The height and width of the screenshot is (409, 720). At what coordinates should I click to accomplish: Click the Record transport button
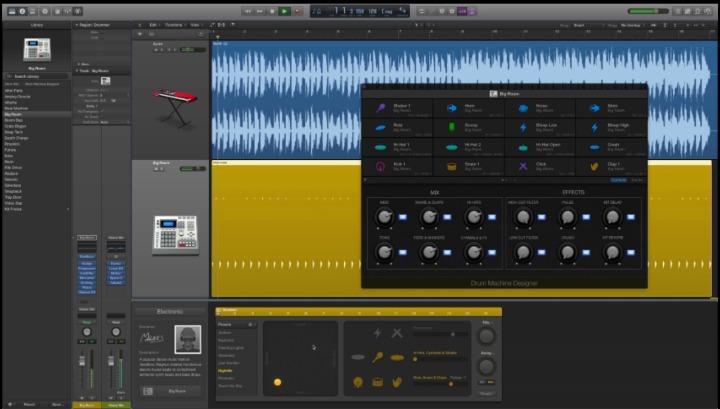tap(299, 11)
